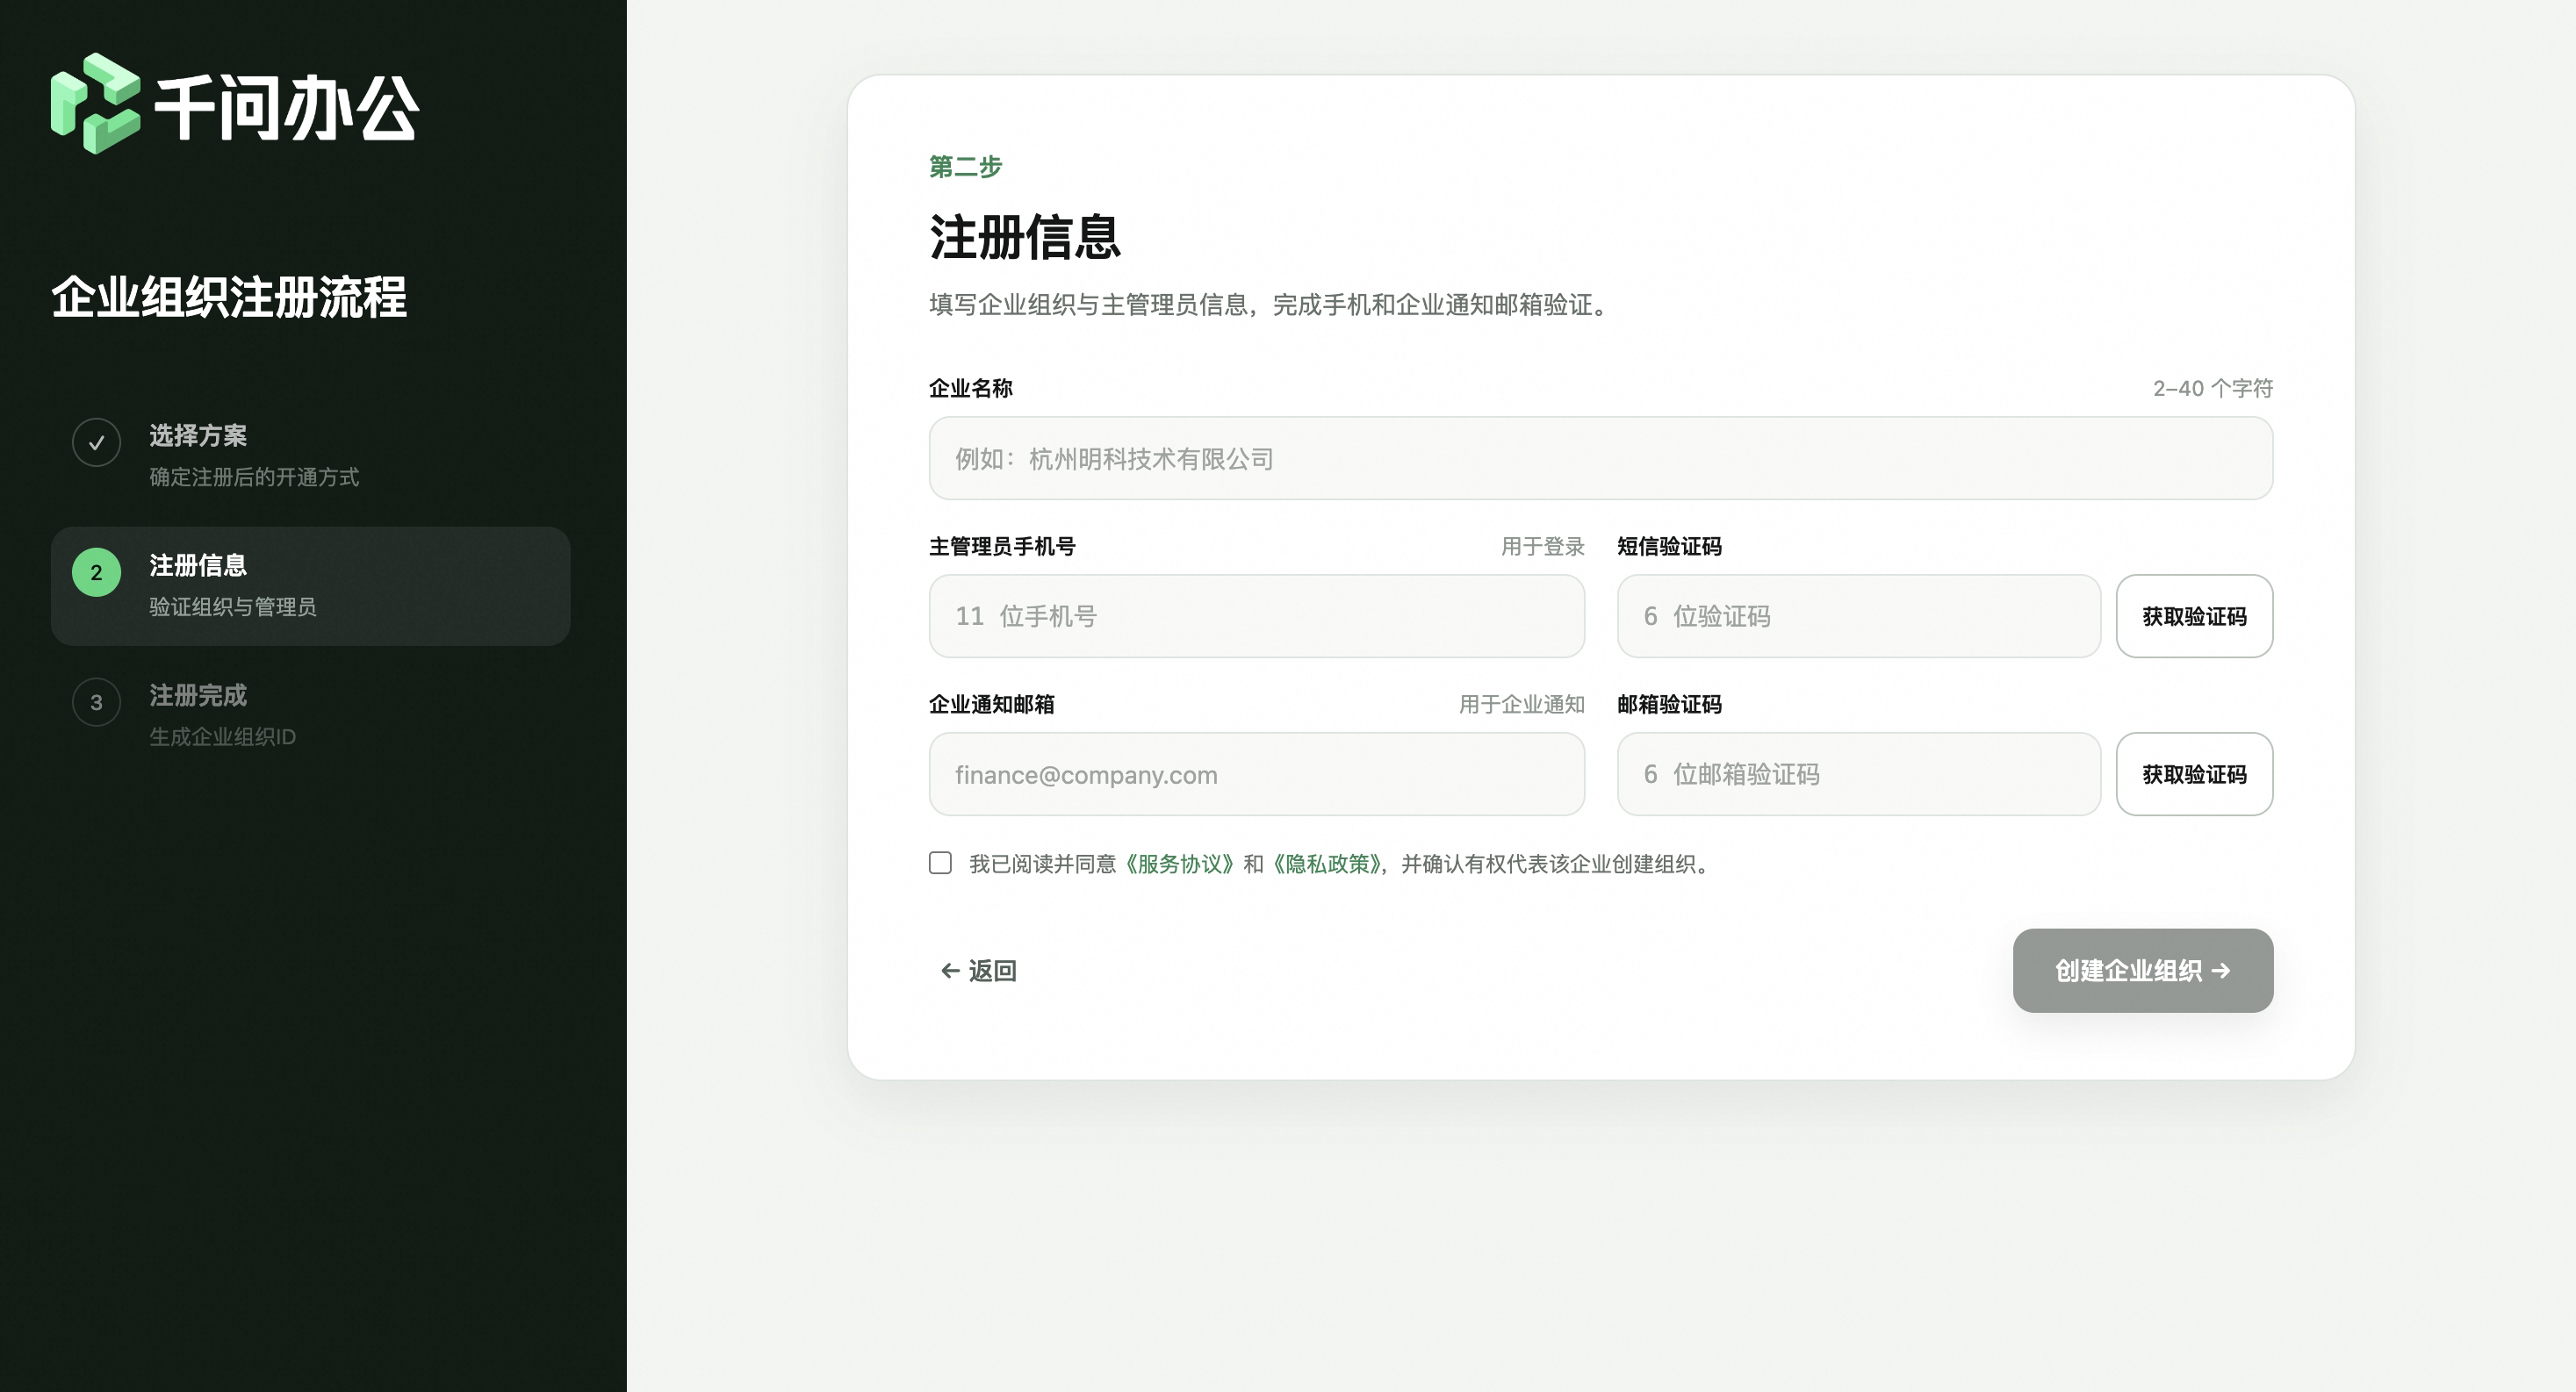This screenshot has width=2576, height=1392.
Task: Click the 用于企业通知 hint text
Action: [x=1522, y=704]
